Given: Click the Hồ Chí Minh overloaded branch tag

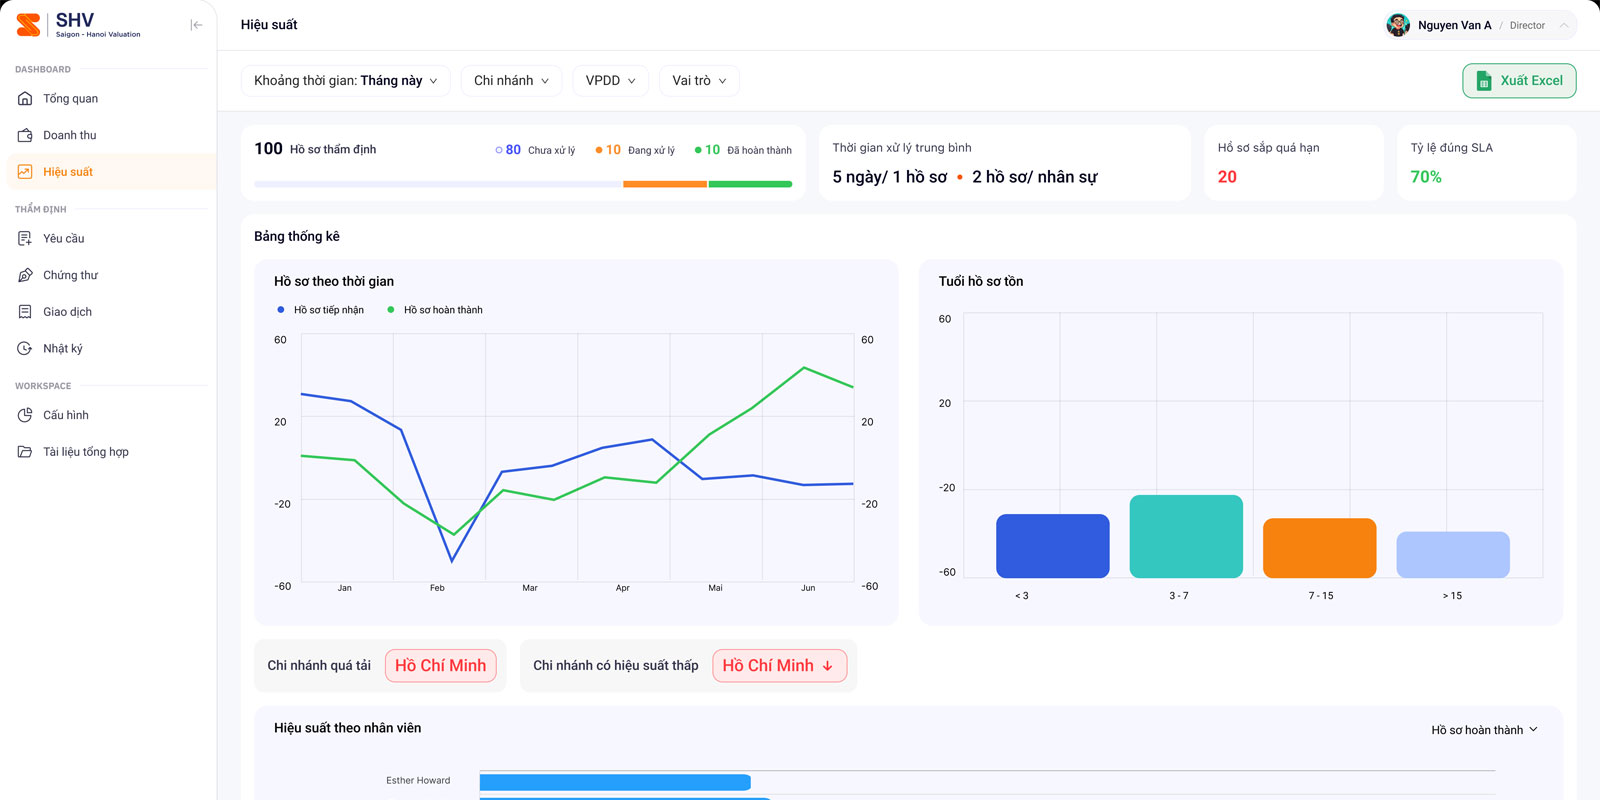Looking at the screenshot, I should [441, 666].
